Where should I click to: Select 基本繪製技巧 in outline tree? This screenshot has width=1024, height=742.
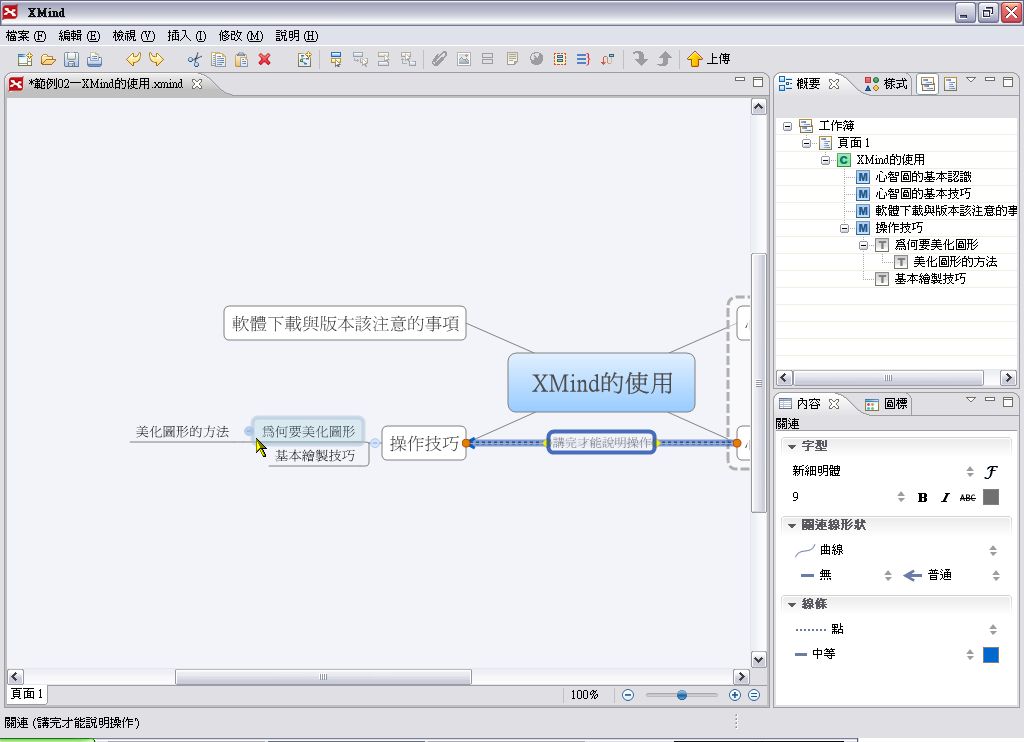(x=930, y=279)
